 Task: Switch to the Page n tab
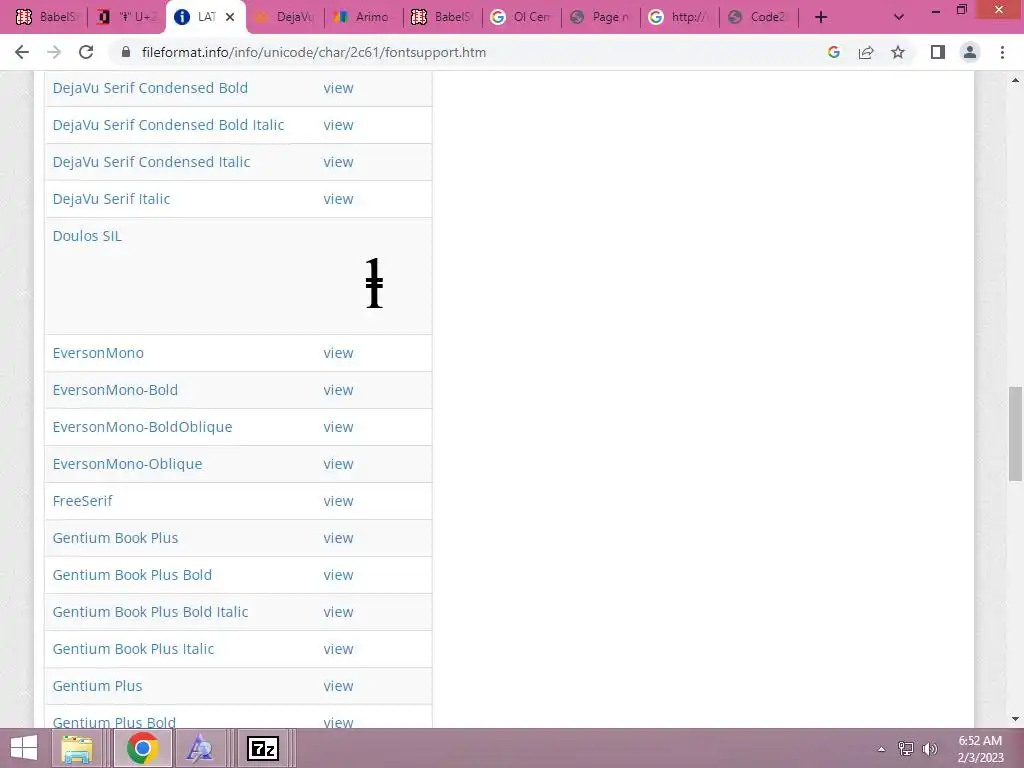[601, 17]
